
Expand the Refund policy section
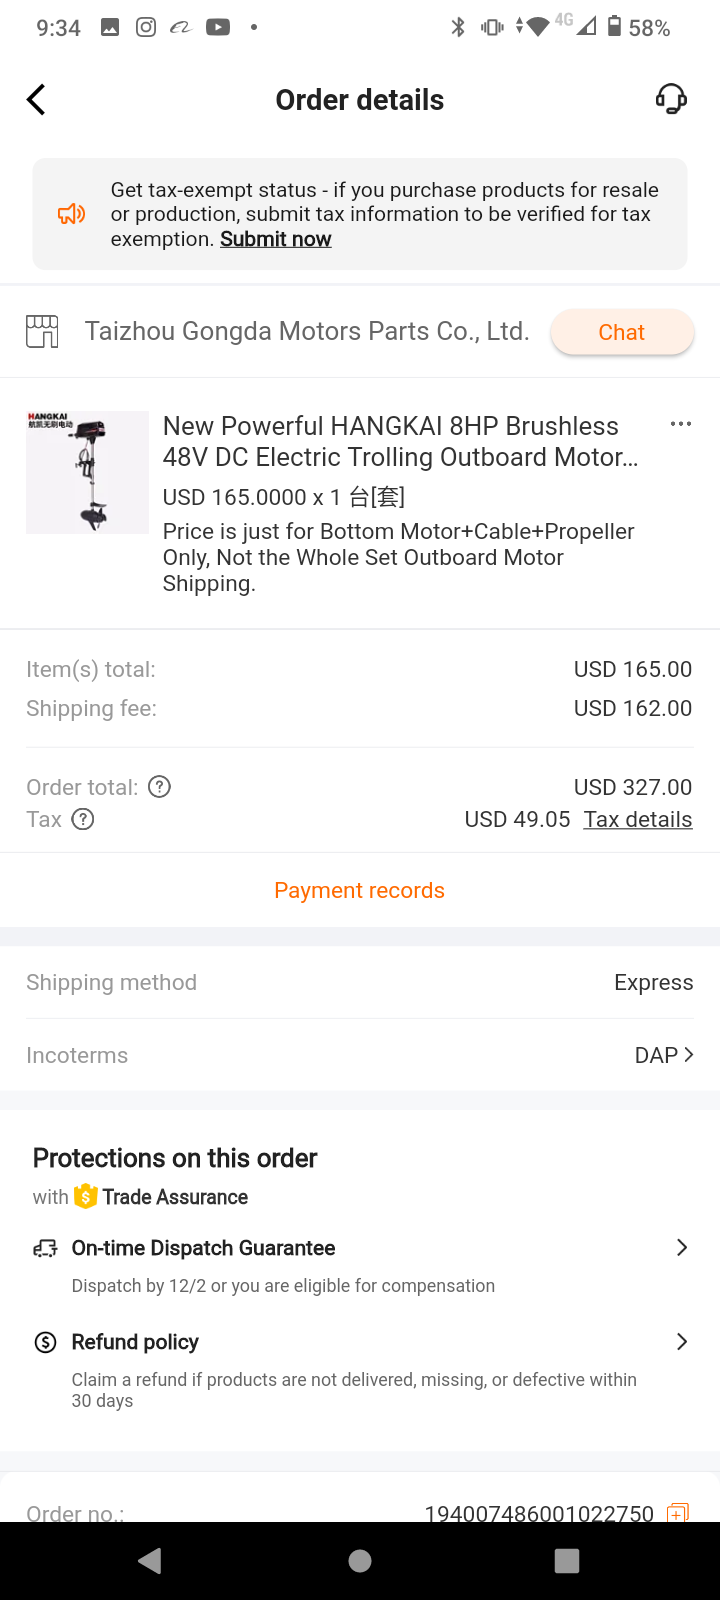(681, 1342)
